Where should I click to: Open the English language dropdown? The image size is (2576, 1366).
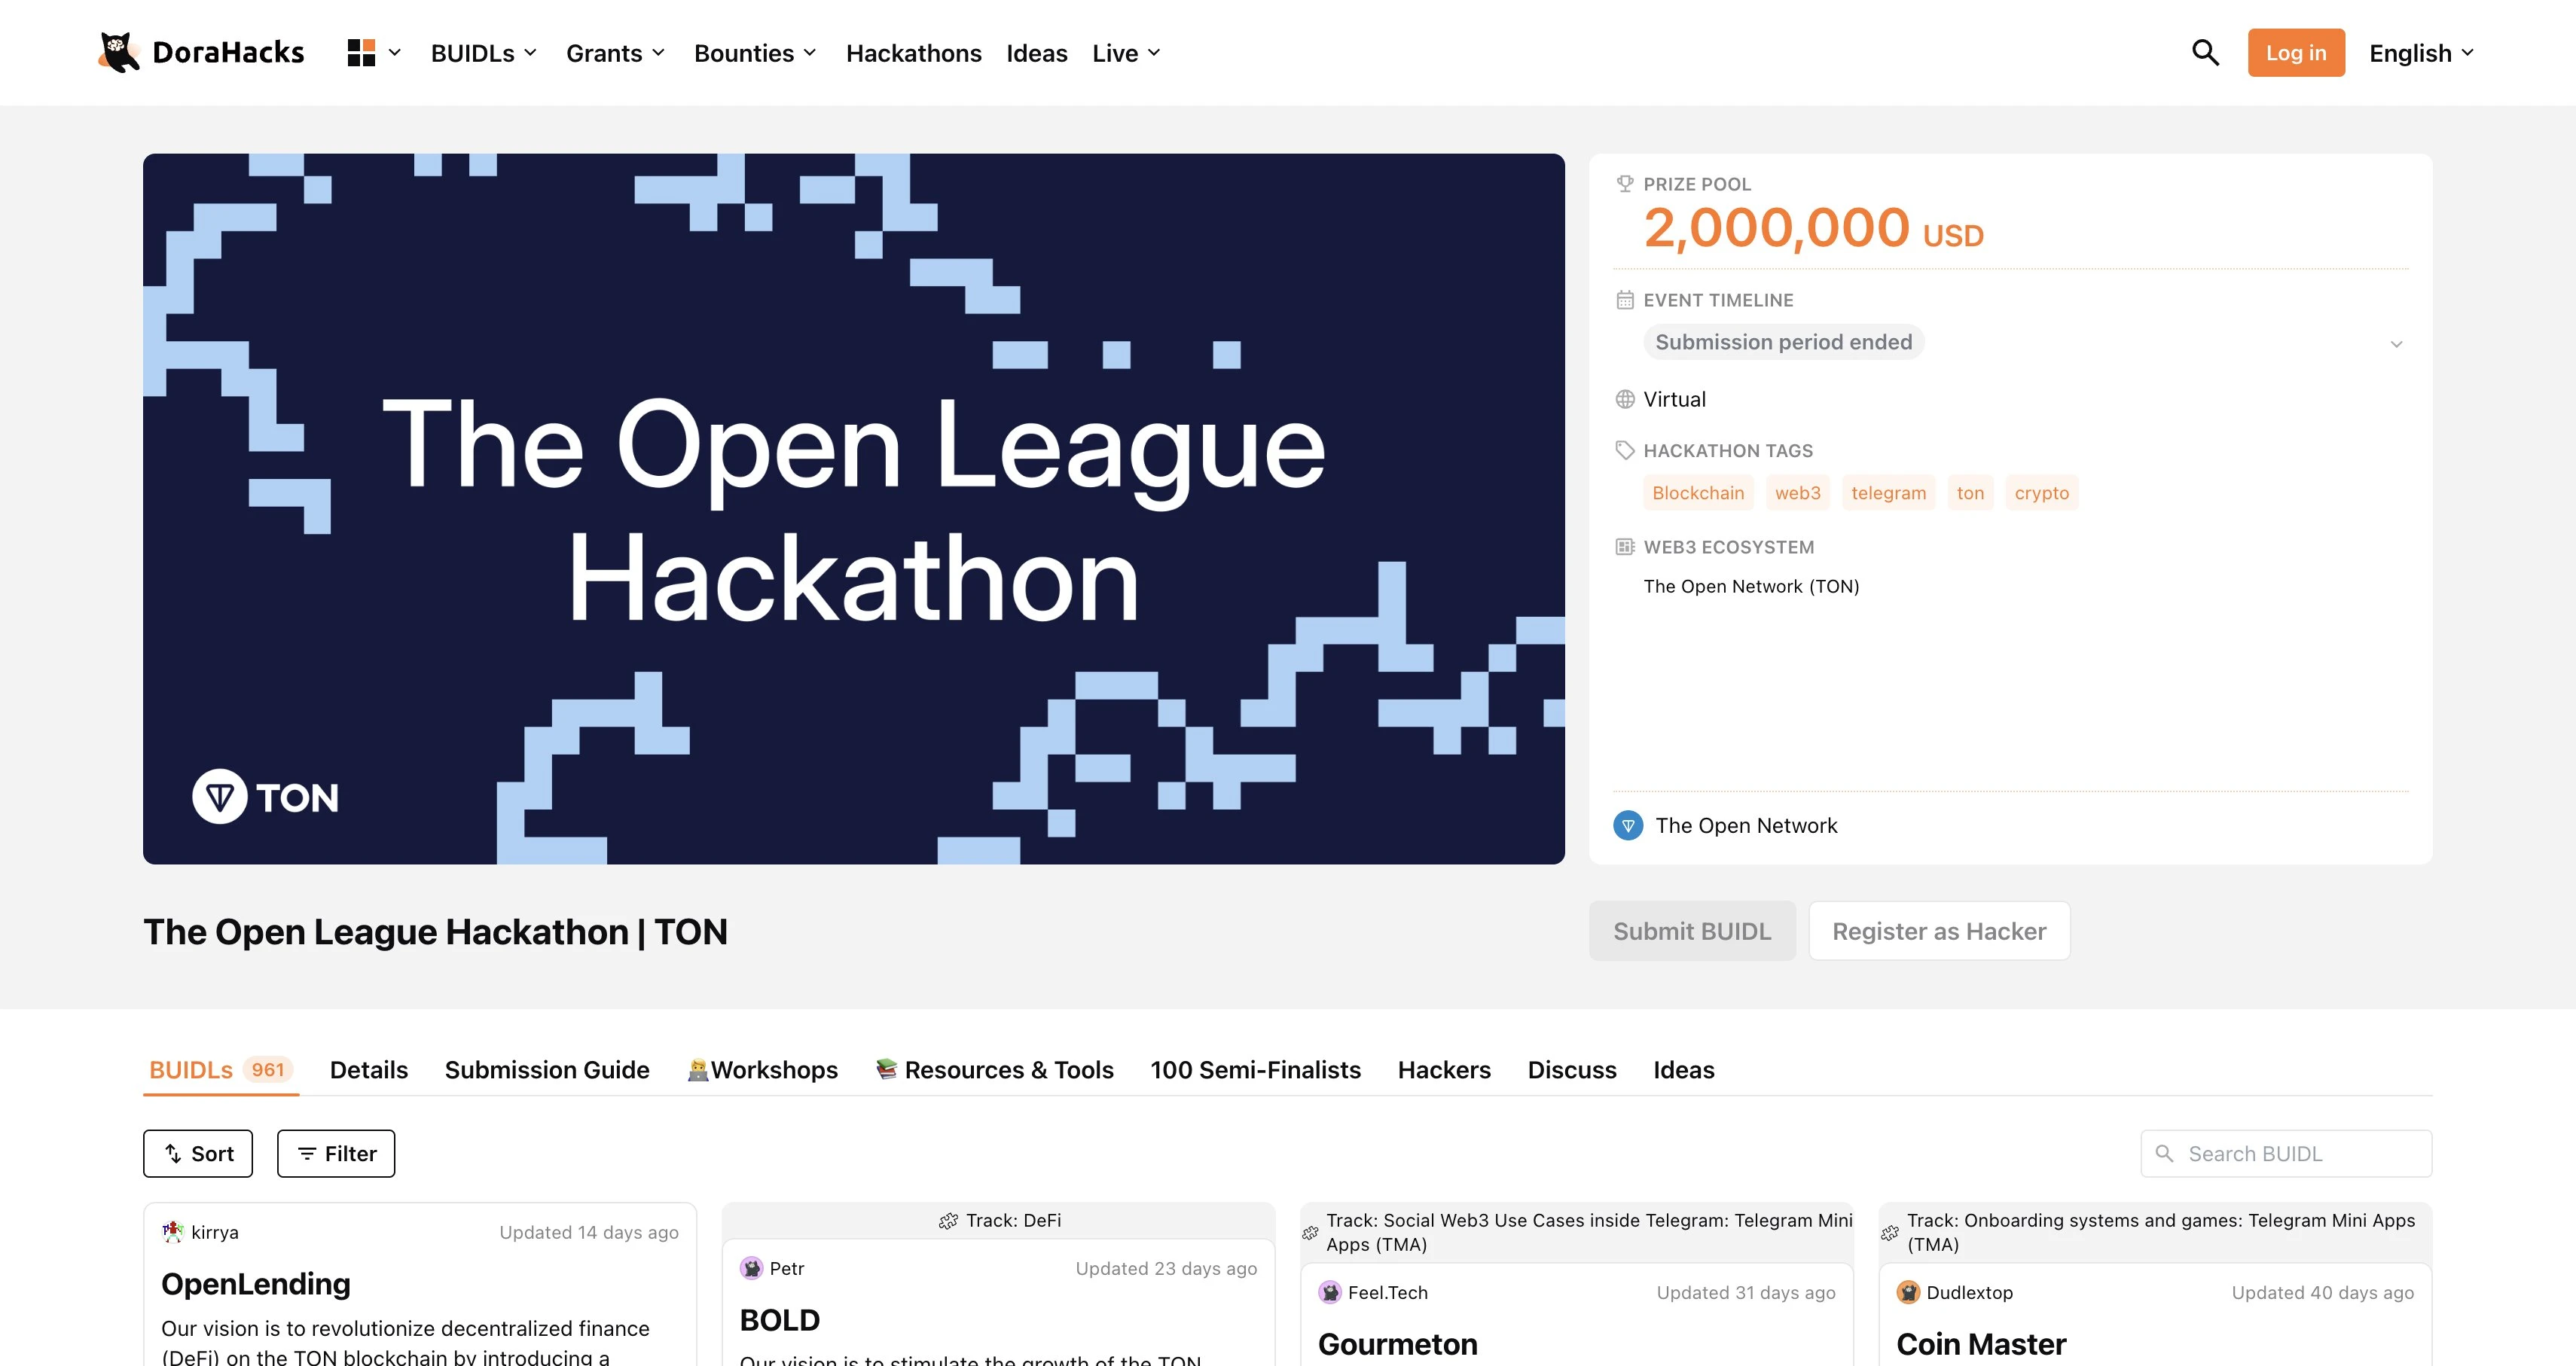[2421, 53]
